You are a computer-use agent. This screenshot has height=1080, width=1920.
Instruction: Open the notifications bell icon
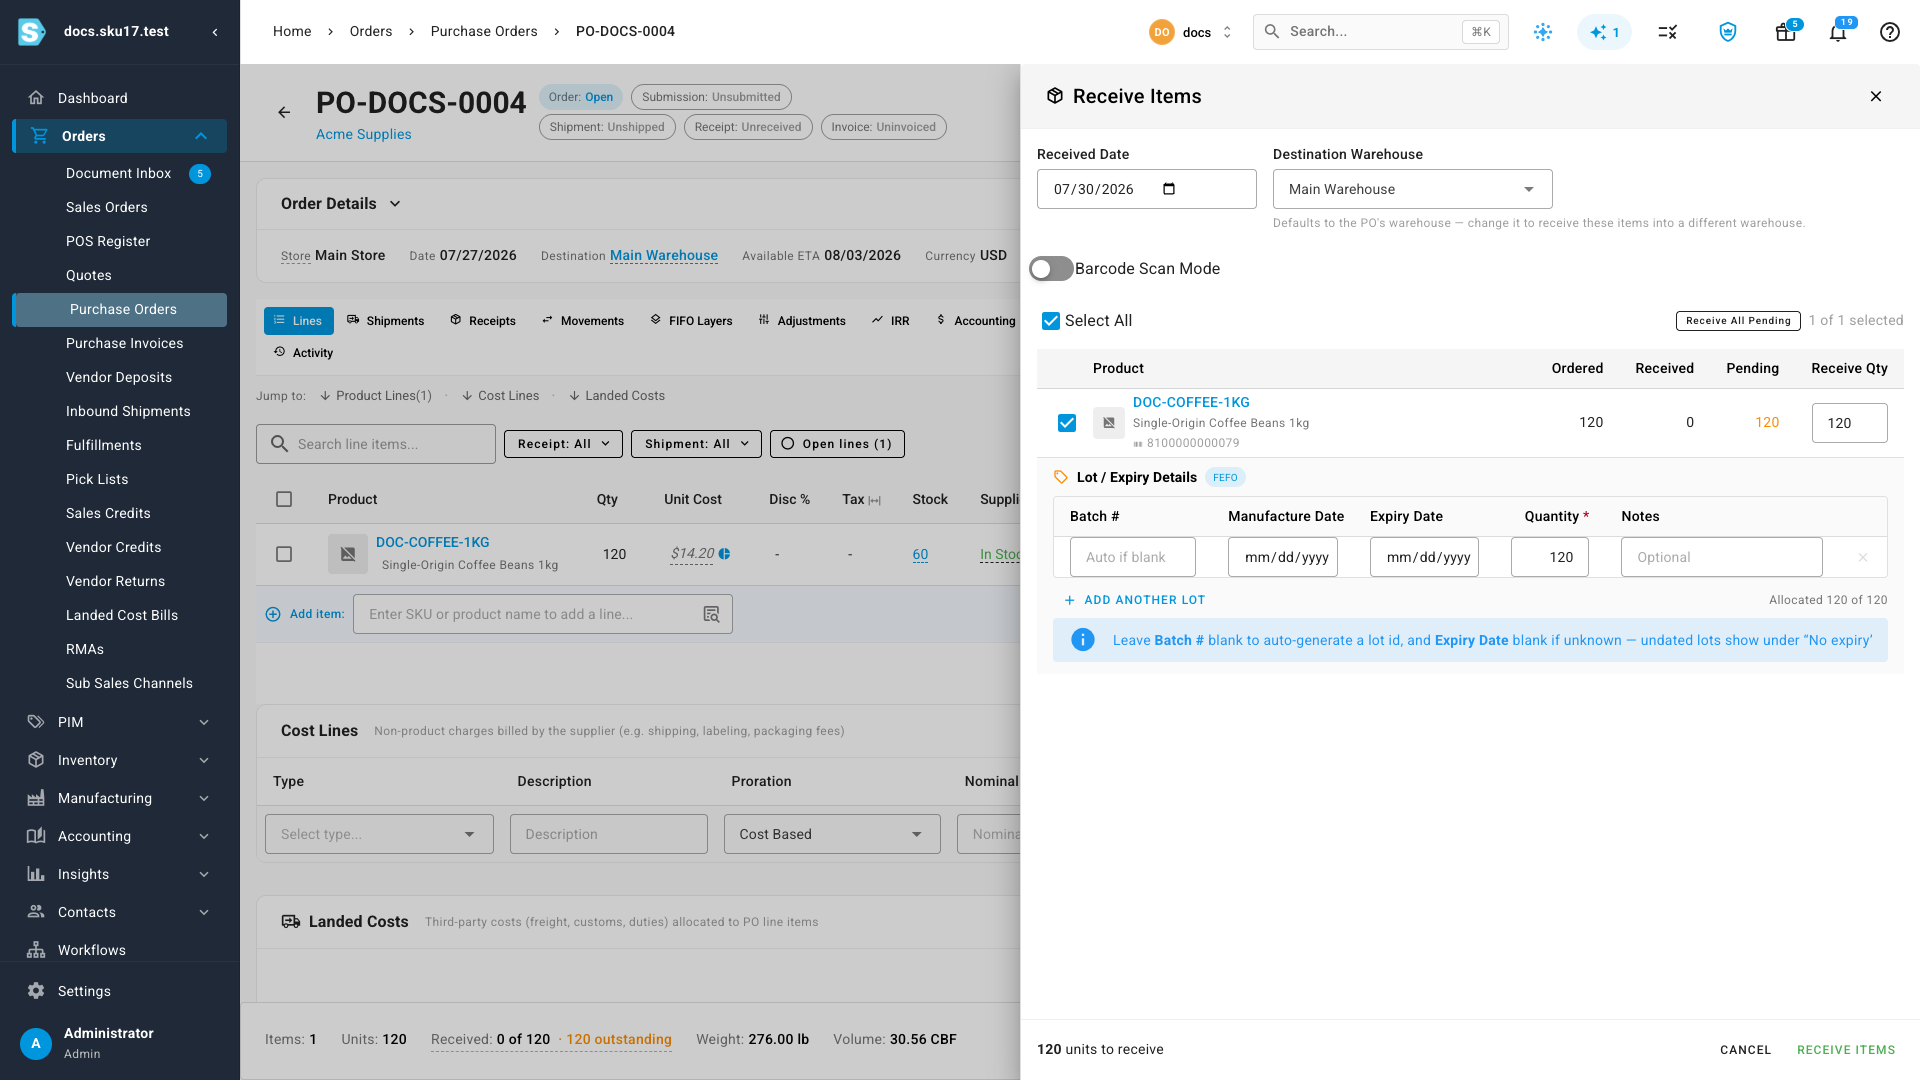pos(1838,32)
